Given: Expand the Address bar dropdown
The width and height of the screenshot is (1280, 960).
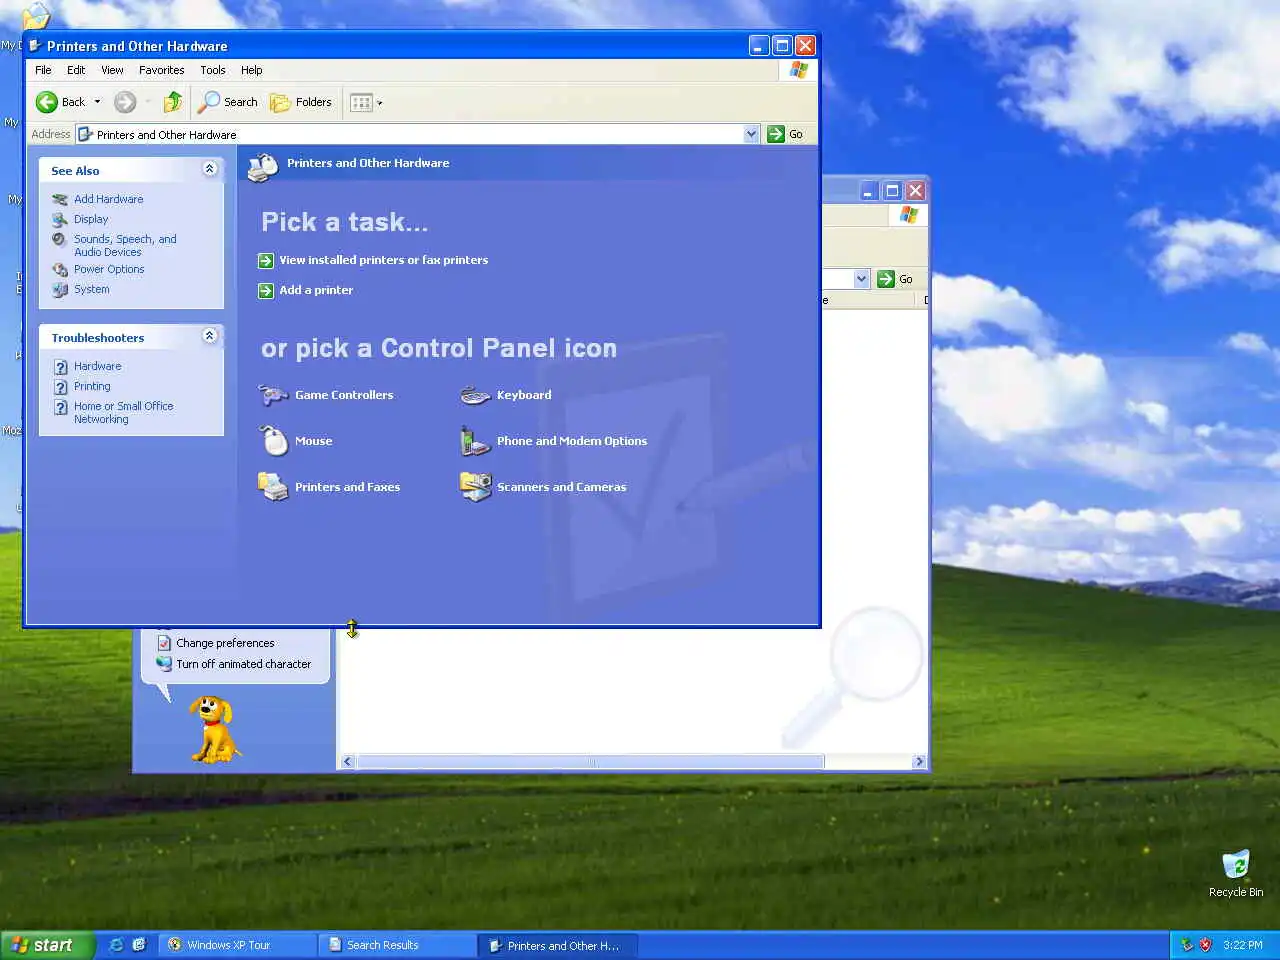Looking at the screenshot, I should [751, 134].
